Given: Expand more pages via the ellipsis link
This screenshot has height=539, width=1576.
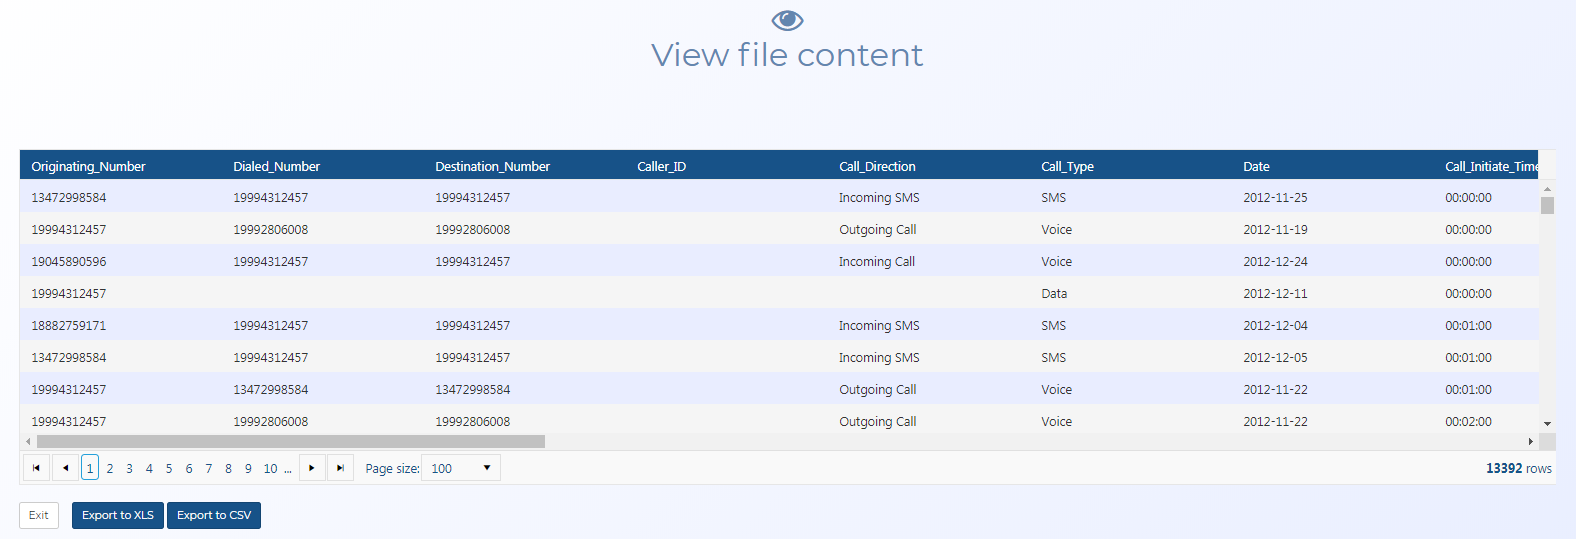Looking at the screenshot, I should [288, 469].
